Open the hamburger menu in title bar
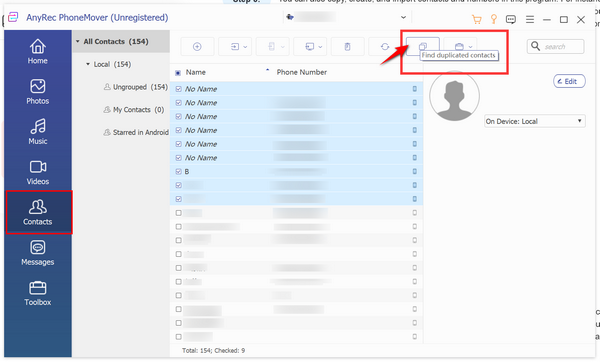 point(530,19)
